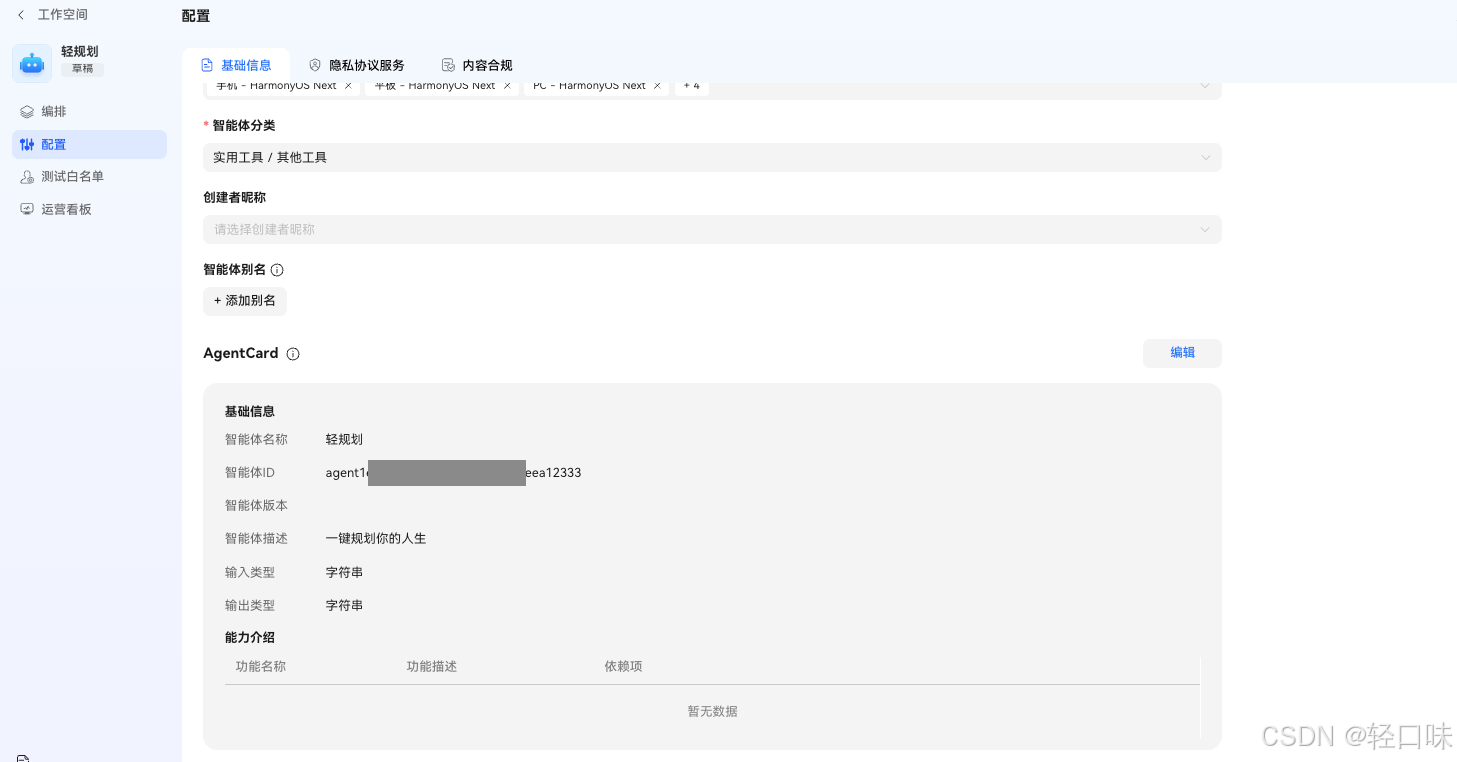Click the 运营看板 monitor icon in sidebar
Viewport: 1457px width, 762px height.
tap(27, 210)
